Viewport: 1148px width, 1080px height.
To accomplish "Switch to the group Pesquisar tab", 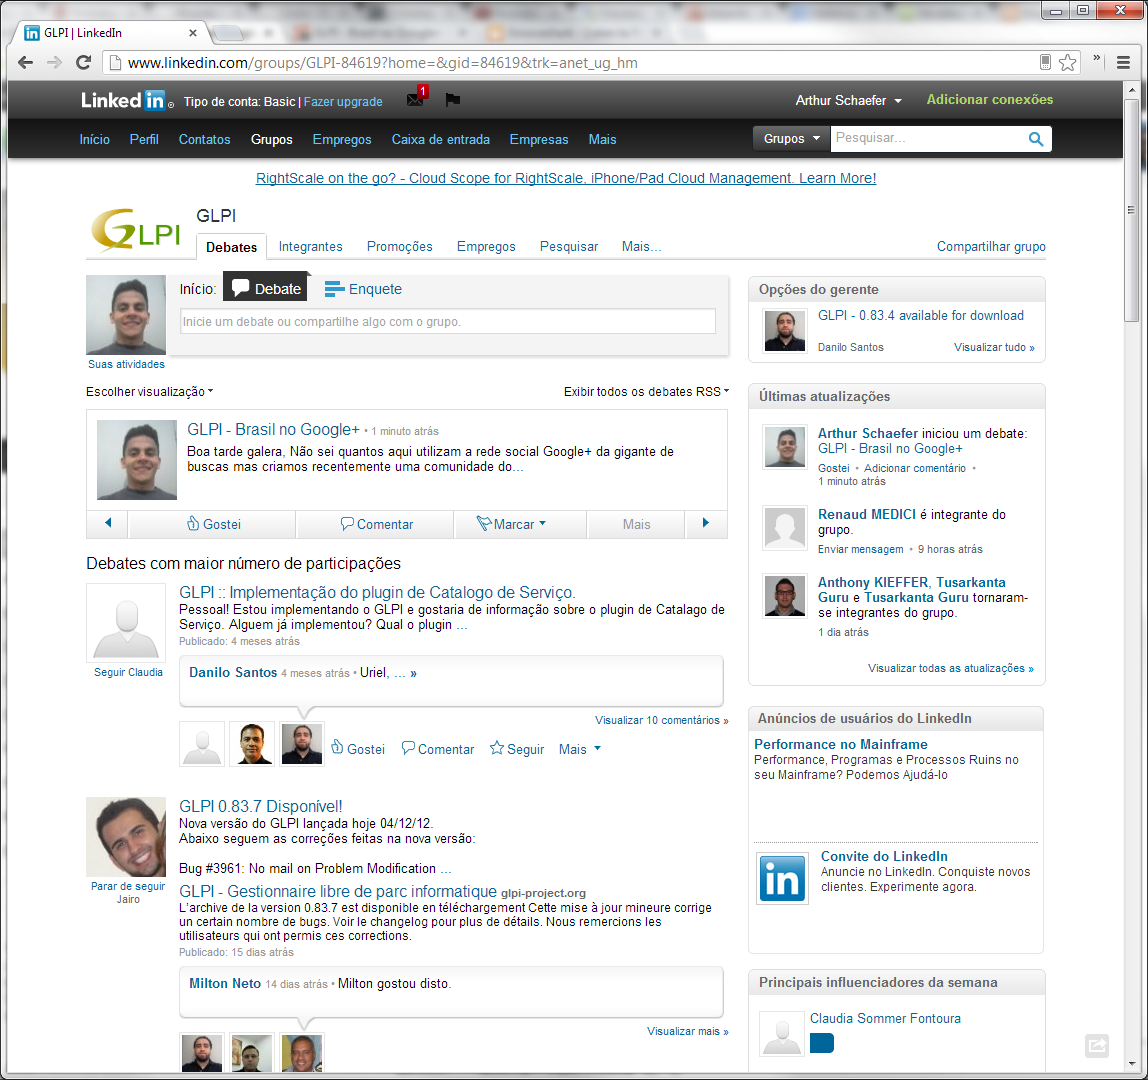I will (569, 247).
